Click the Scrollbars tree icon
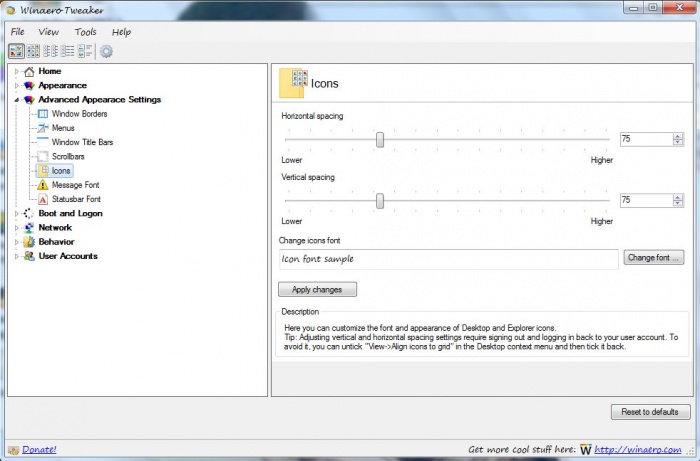Screen dimensions: 700x461 [x=43, y=157]
